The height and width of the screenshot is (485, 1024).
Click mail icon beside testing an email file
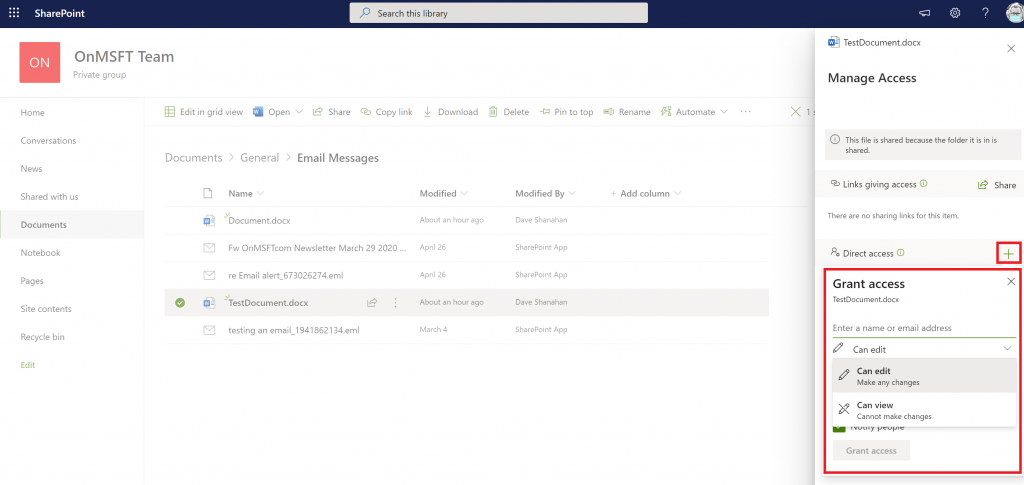coord(209,330)
